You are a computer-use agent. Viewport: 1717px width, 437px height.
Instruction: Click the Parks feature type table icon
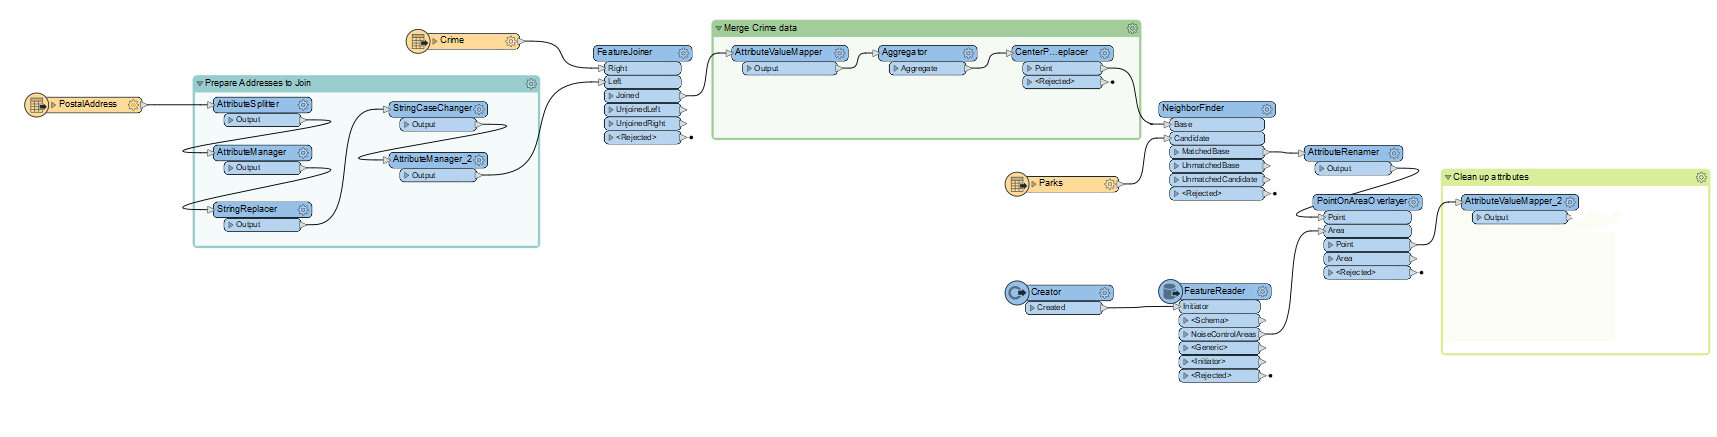click(x=1017, y=184)
